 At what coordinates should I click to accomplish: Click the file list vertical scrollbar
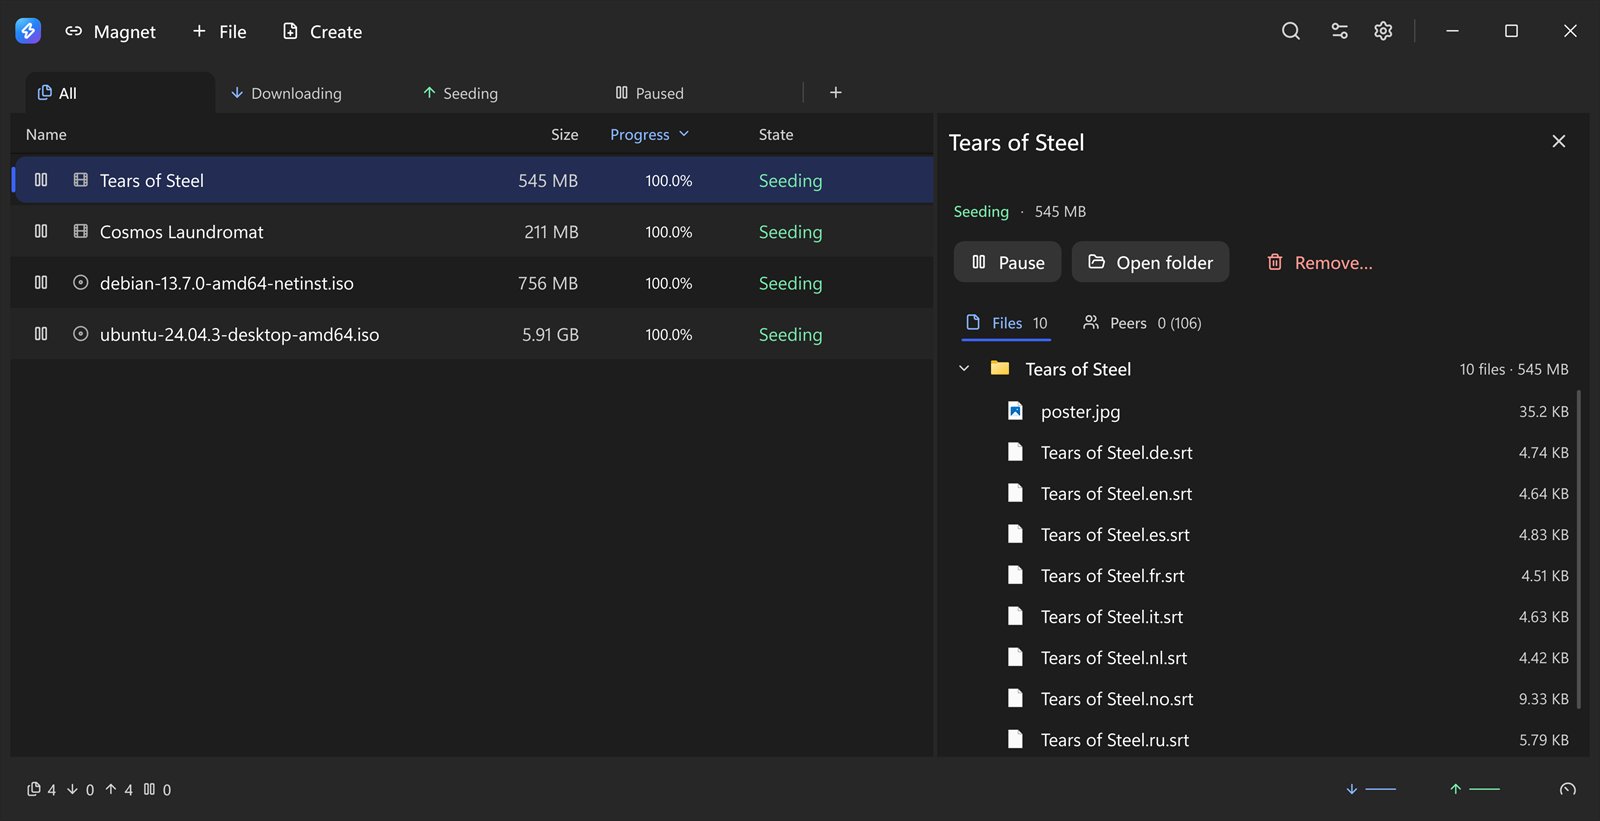1579,549
